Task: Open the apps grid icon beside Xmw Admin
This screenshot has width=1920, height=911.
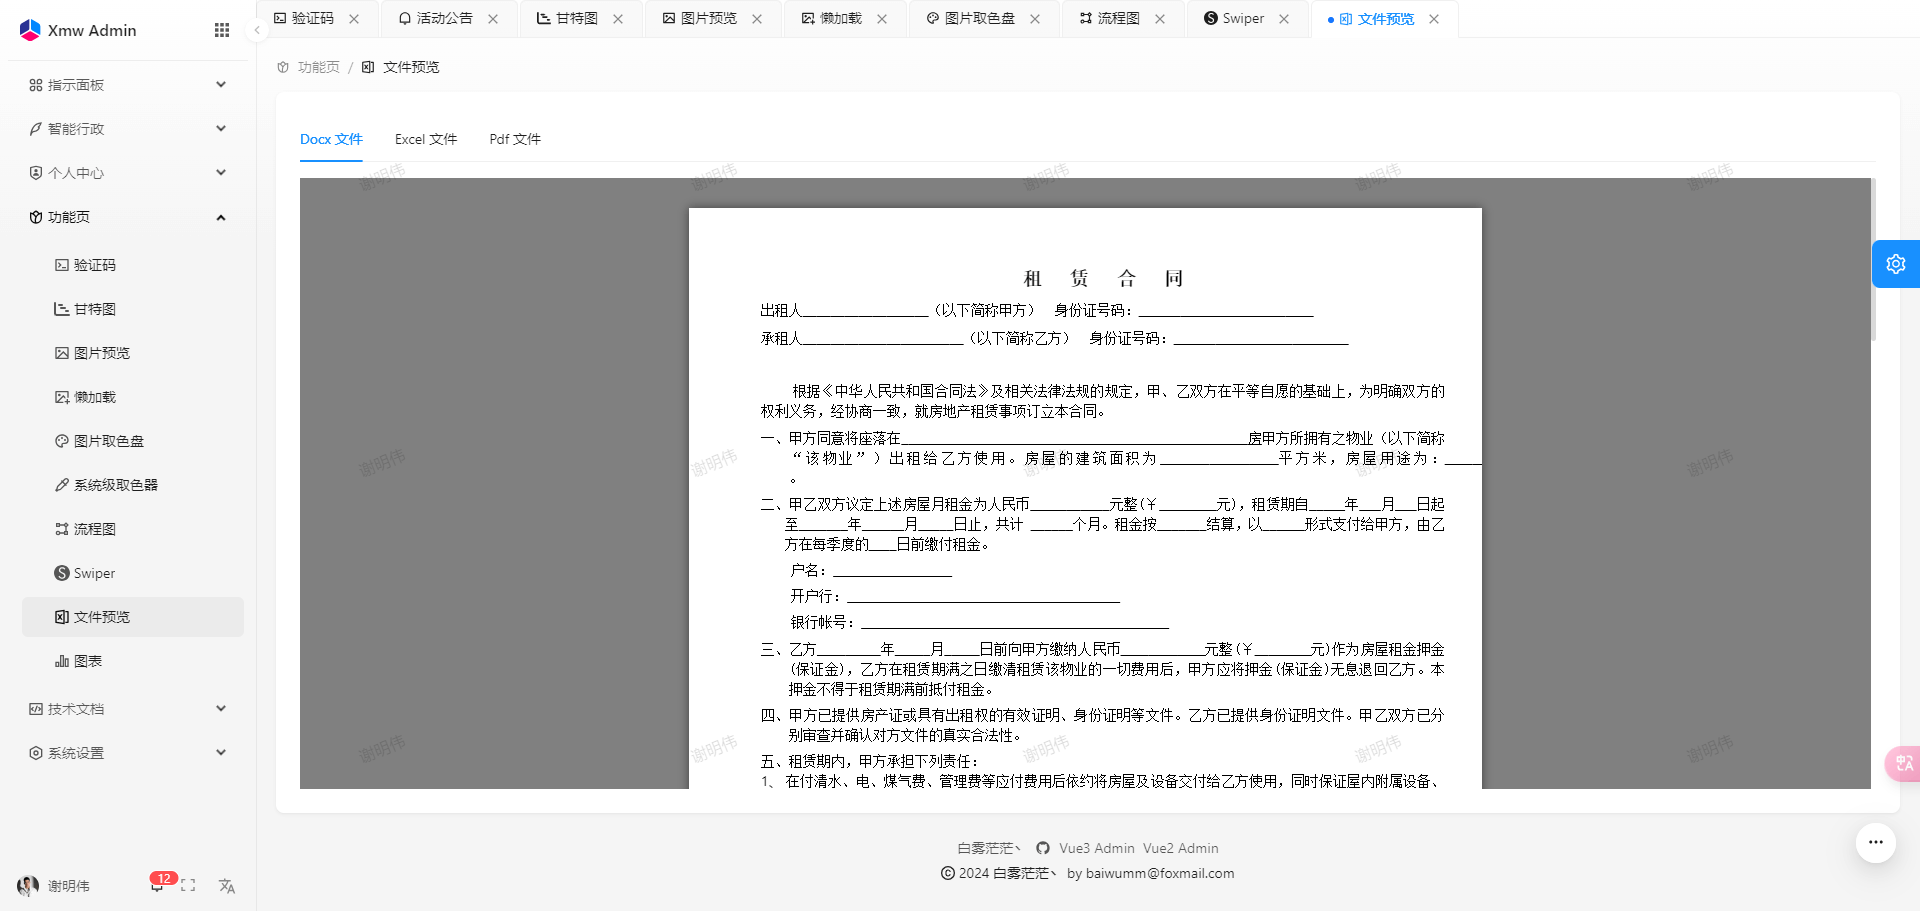Action: 222,30
